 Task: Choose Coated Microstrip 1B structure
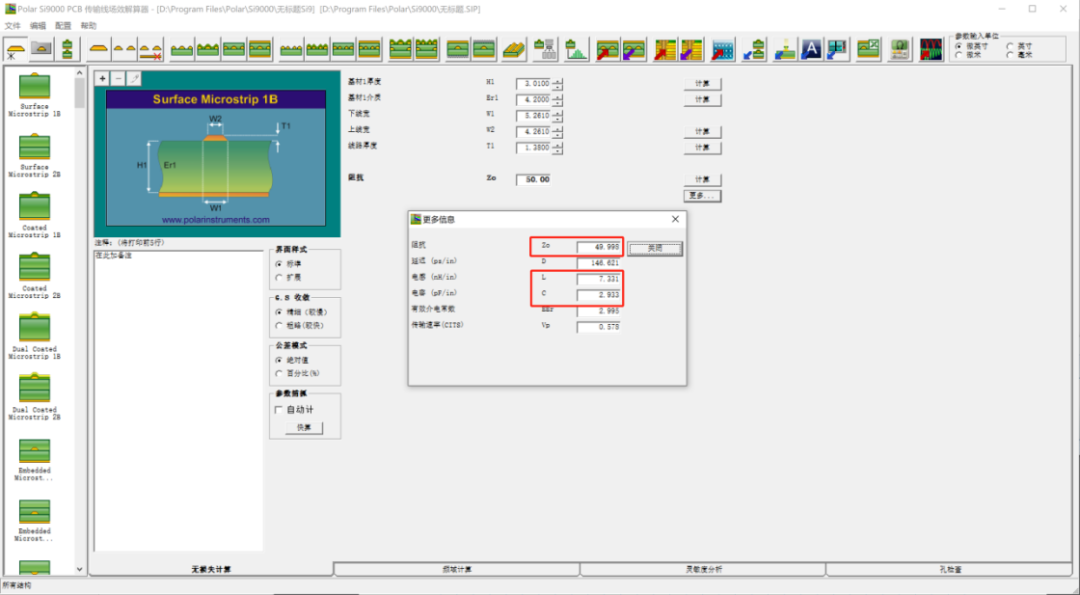(34, 216)
